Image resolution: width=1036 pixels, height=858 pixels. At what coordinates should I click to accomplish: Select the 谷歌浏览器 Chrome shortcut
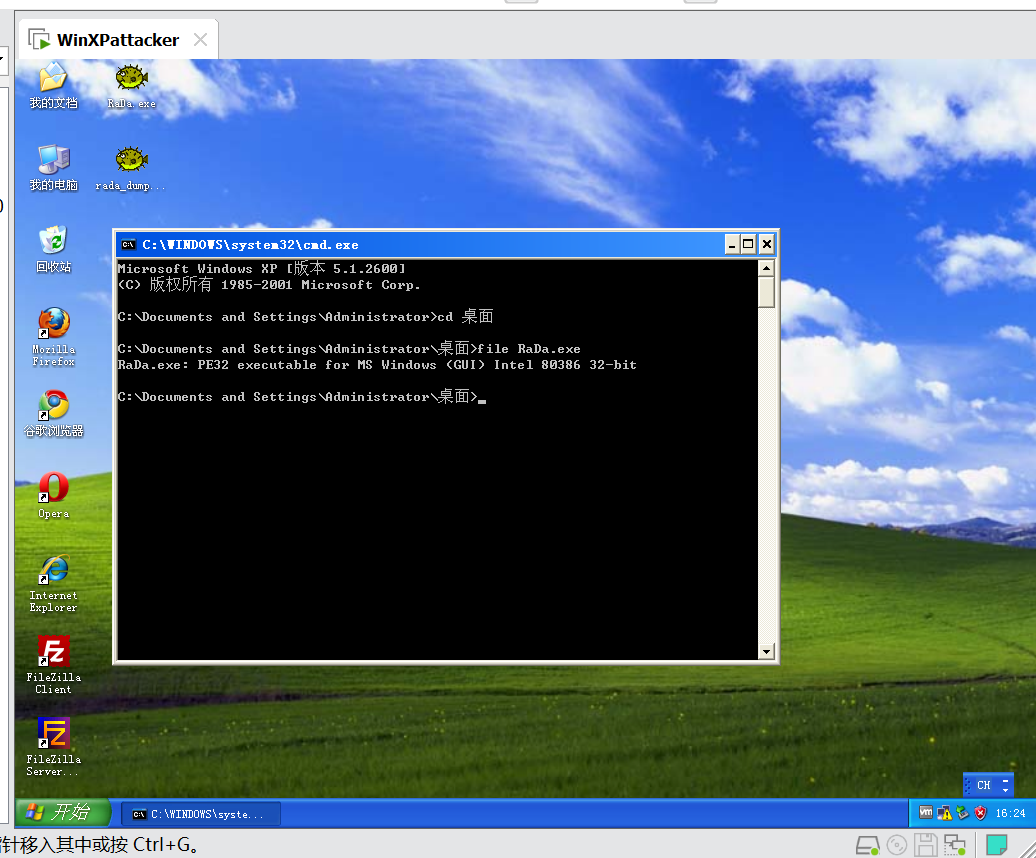click(x=54, y=413)
